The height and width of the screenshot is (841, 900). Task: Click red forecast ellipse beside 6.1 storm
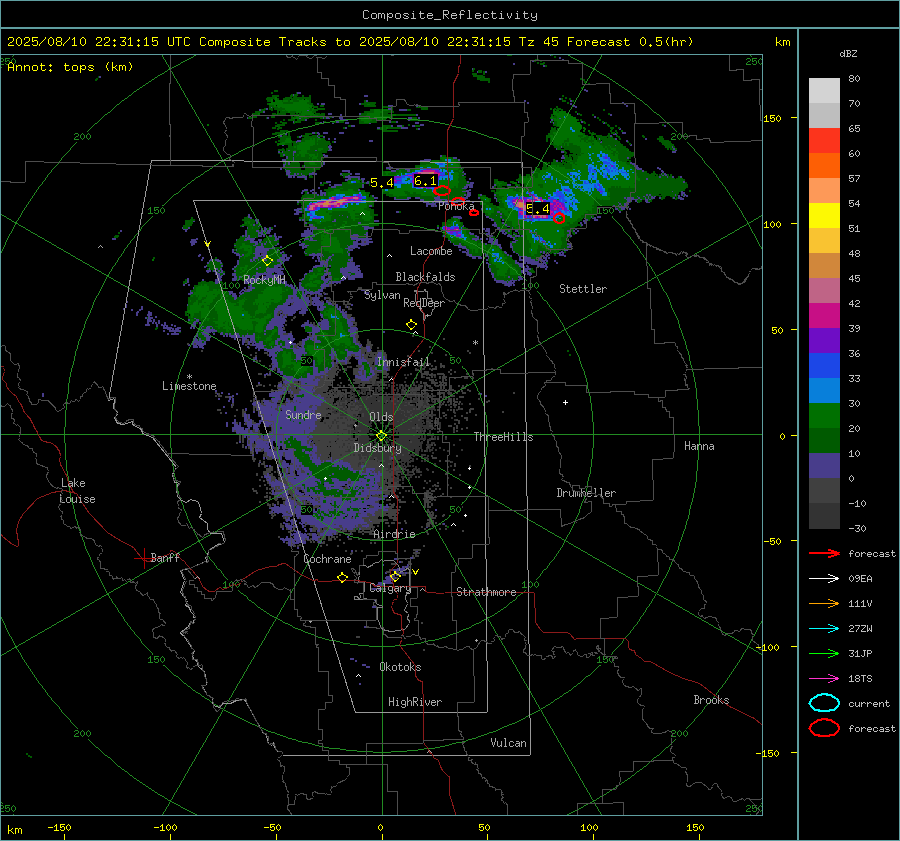coord(442,191)
